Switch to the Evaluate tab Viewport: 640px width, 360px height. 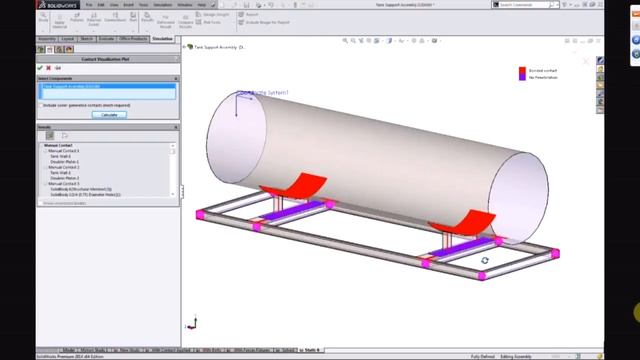[106, 39]
